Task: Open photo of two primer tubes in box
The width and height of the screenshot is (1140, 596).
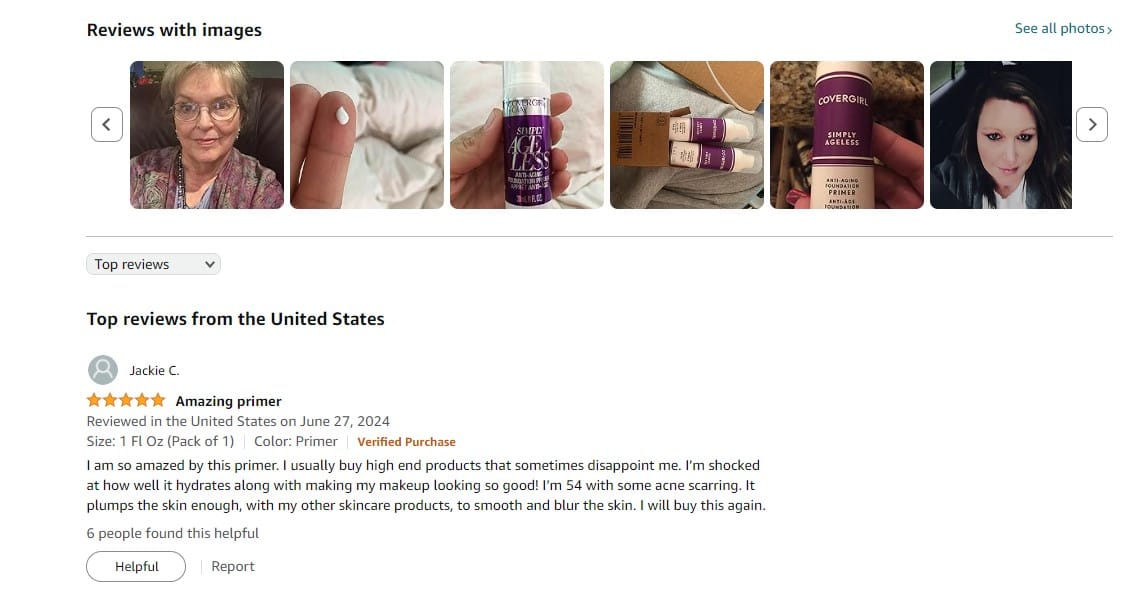Action: click(x=687, y=135)
